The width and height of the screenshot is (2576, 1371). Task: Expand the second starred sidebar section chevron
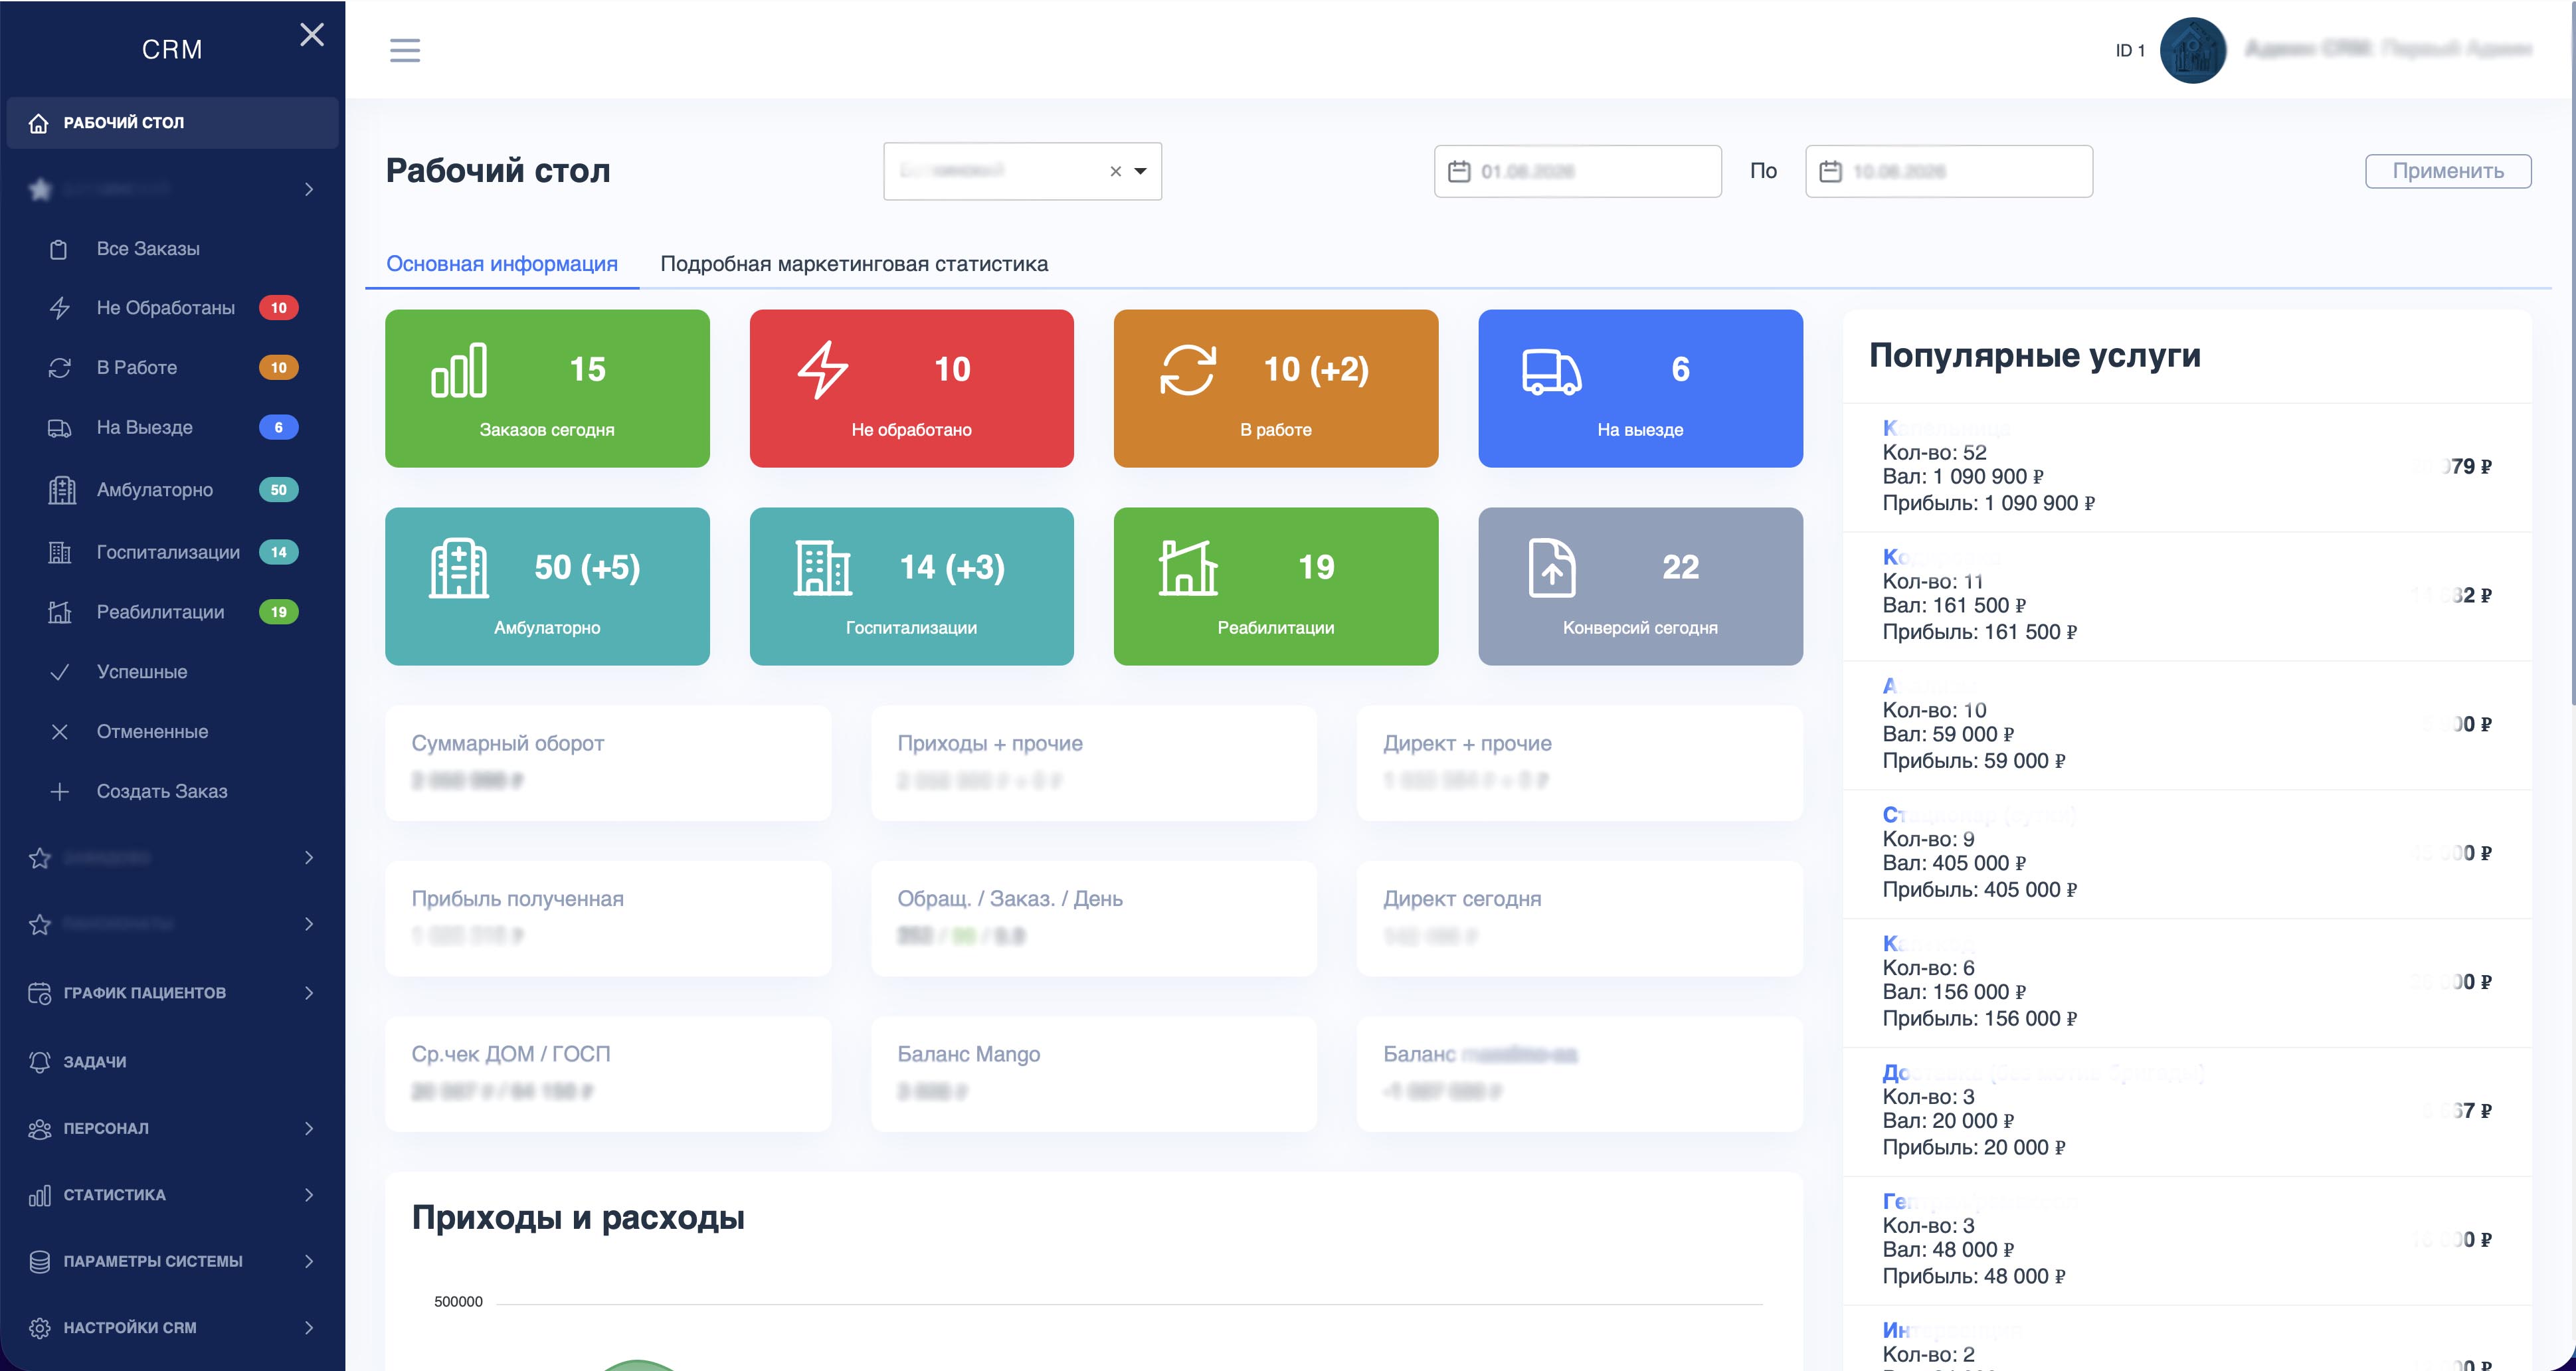[x=309, y=858]
